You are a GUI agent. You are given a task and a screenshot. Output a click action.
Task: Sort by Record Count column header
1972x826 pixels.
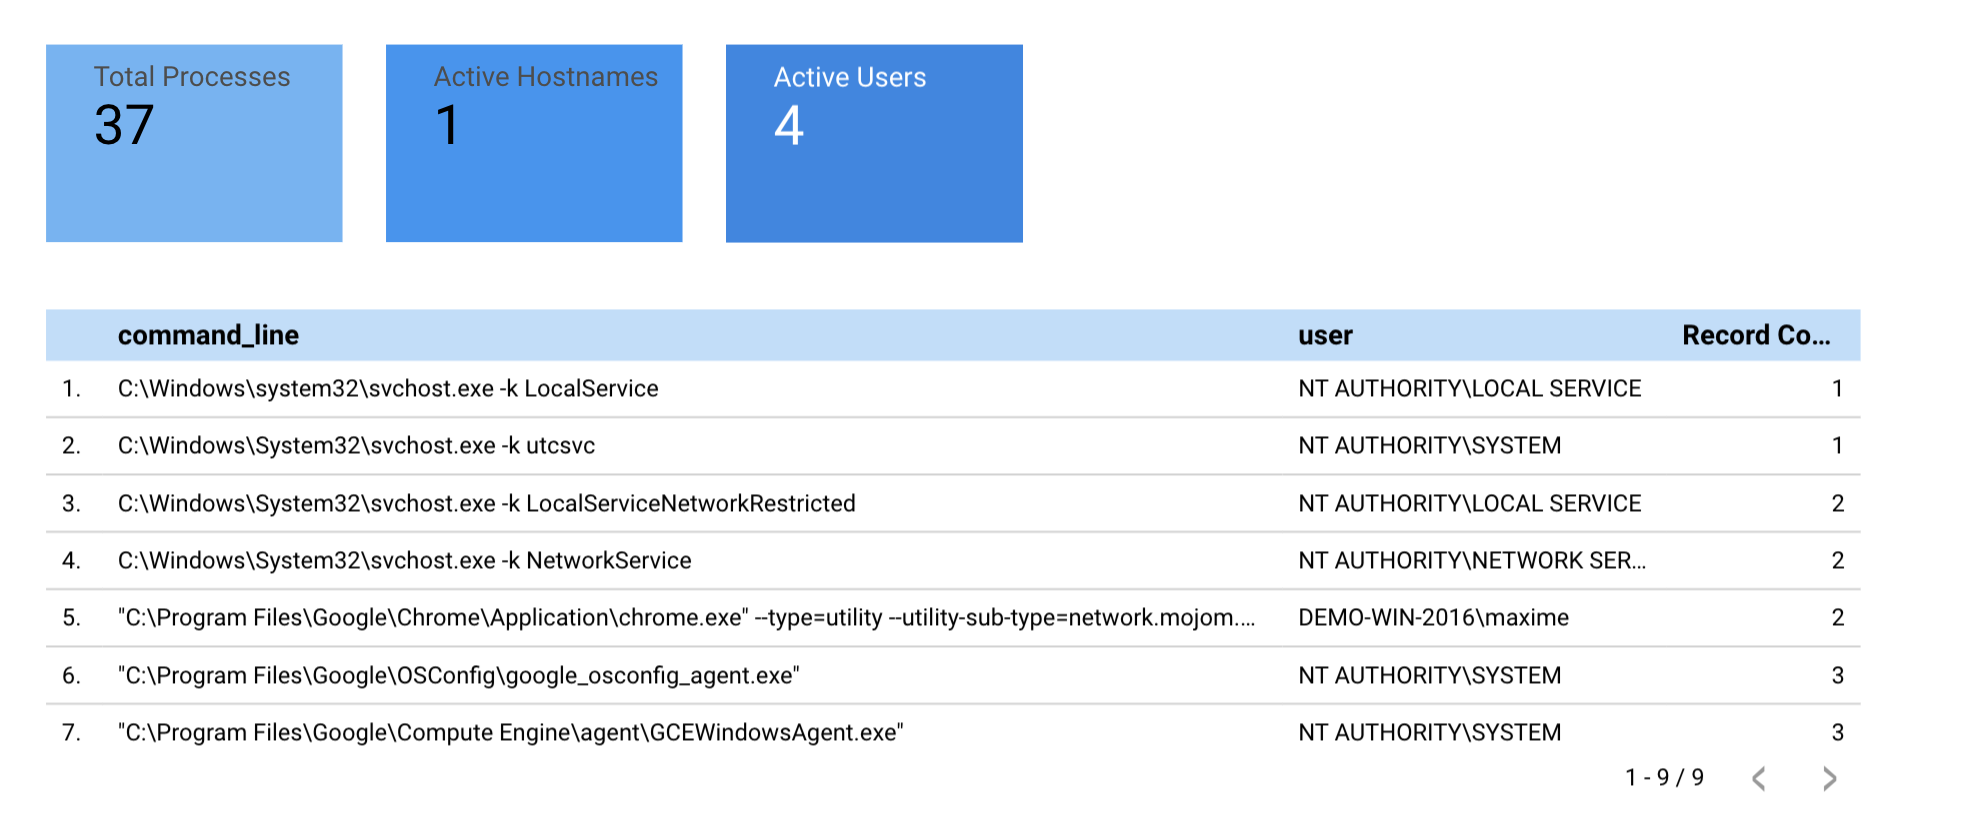click(x=1755, y=335)
